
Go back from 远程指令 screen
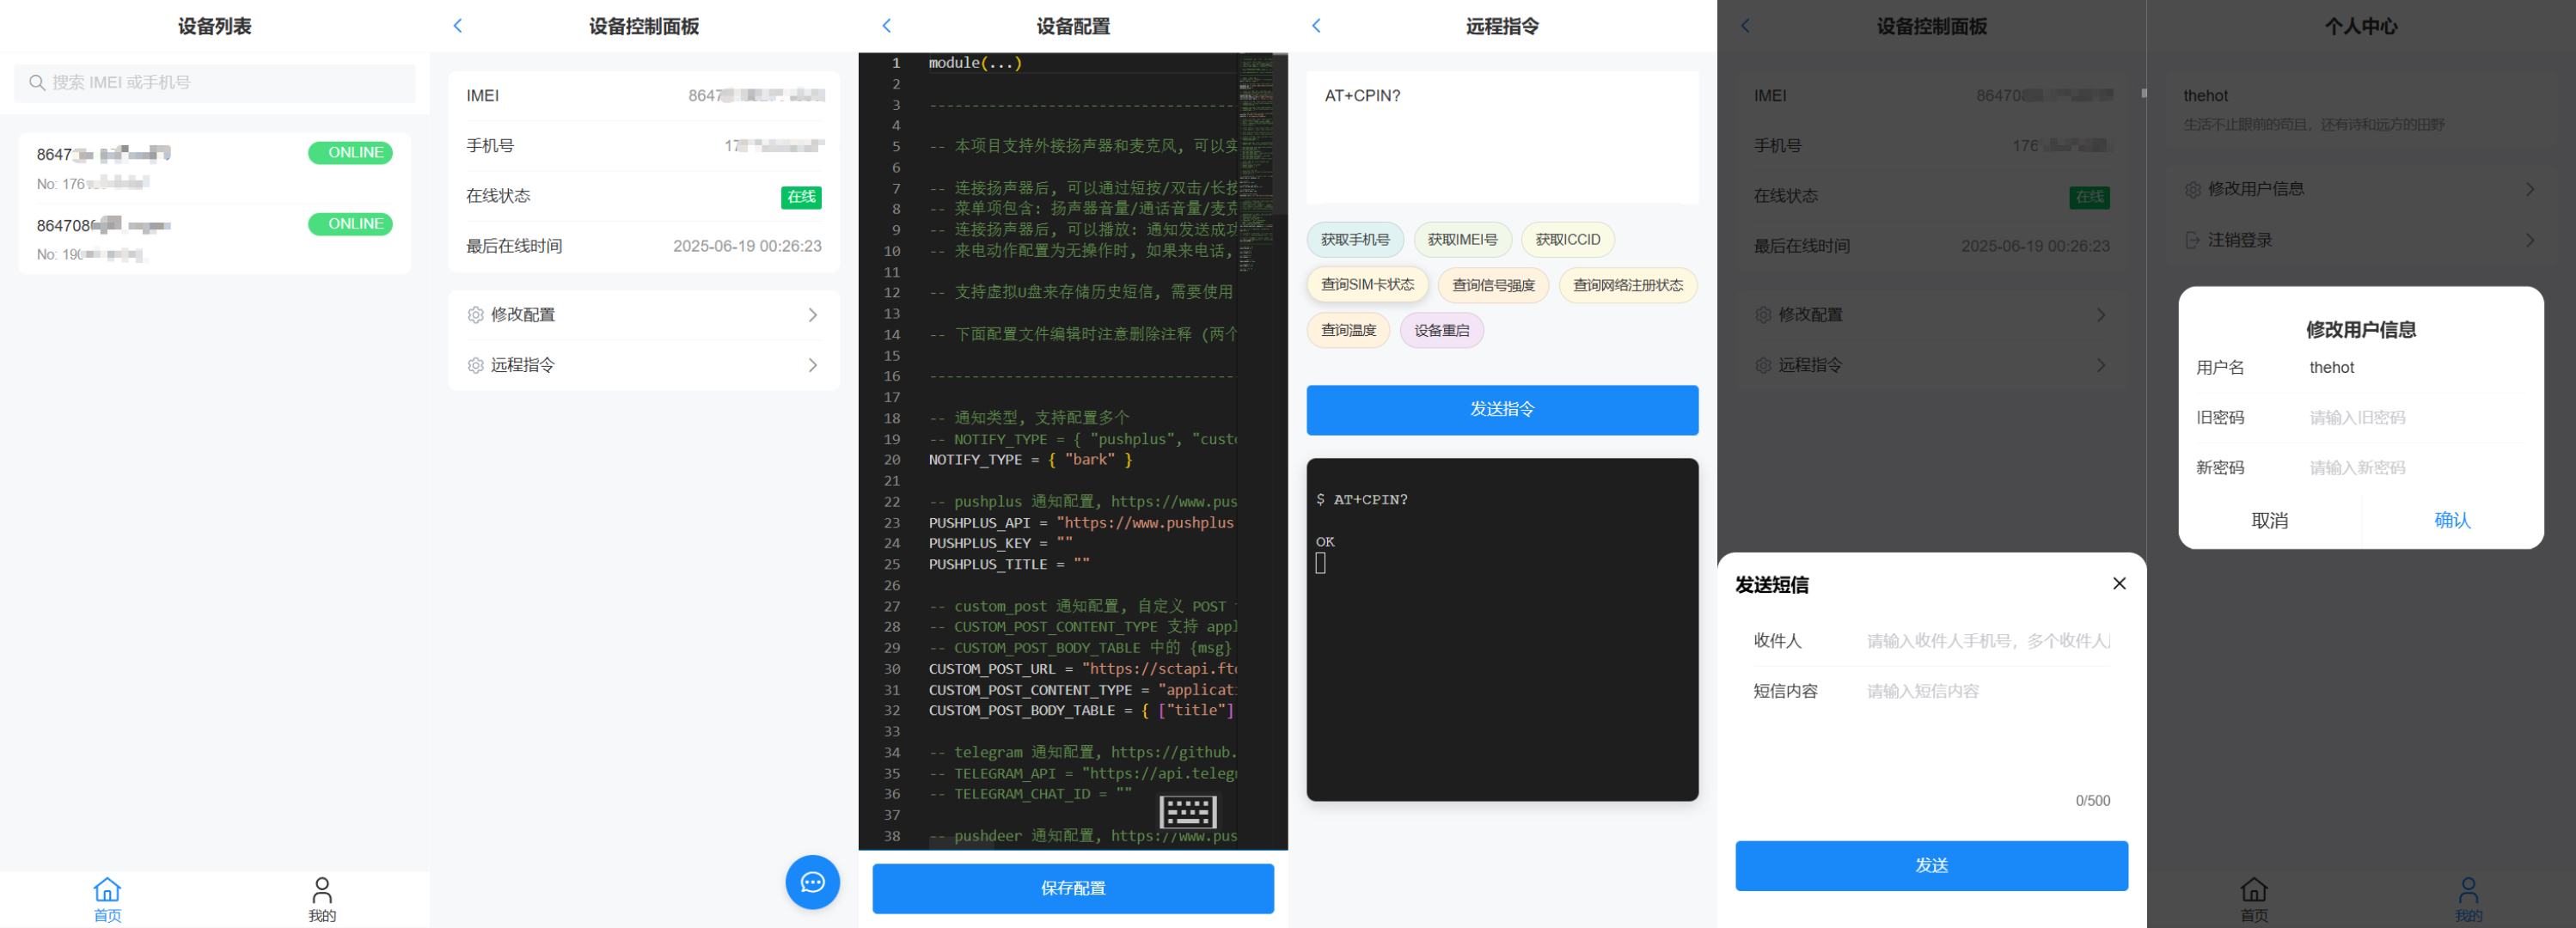pyautogui.click(x=1316, y=26)
